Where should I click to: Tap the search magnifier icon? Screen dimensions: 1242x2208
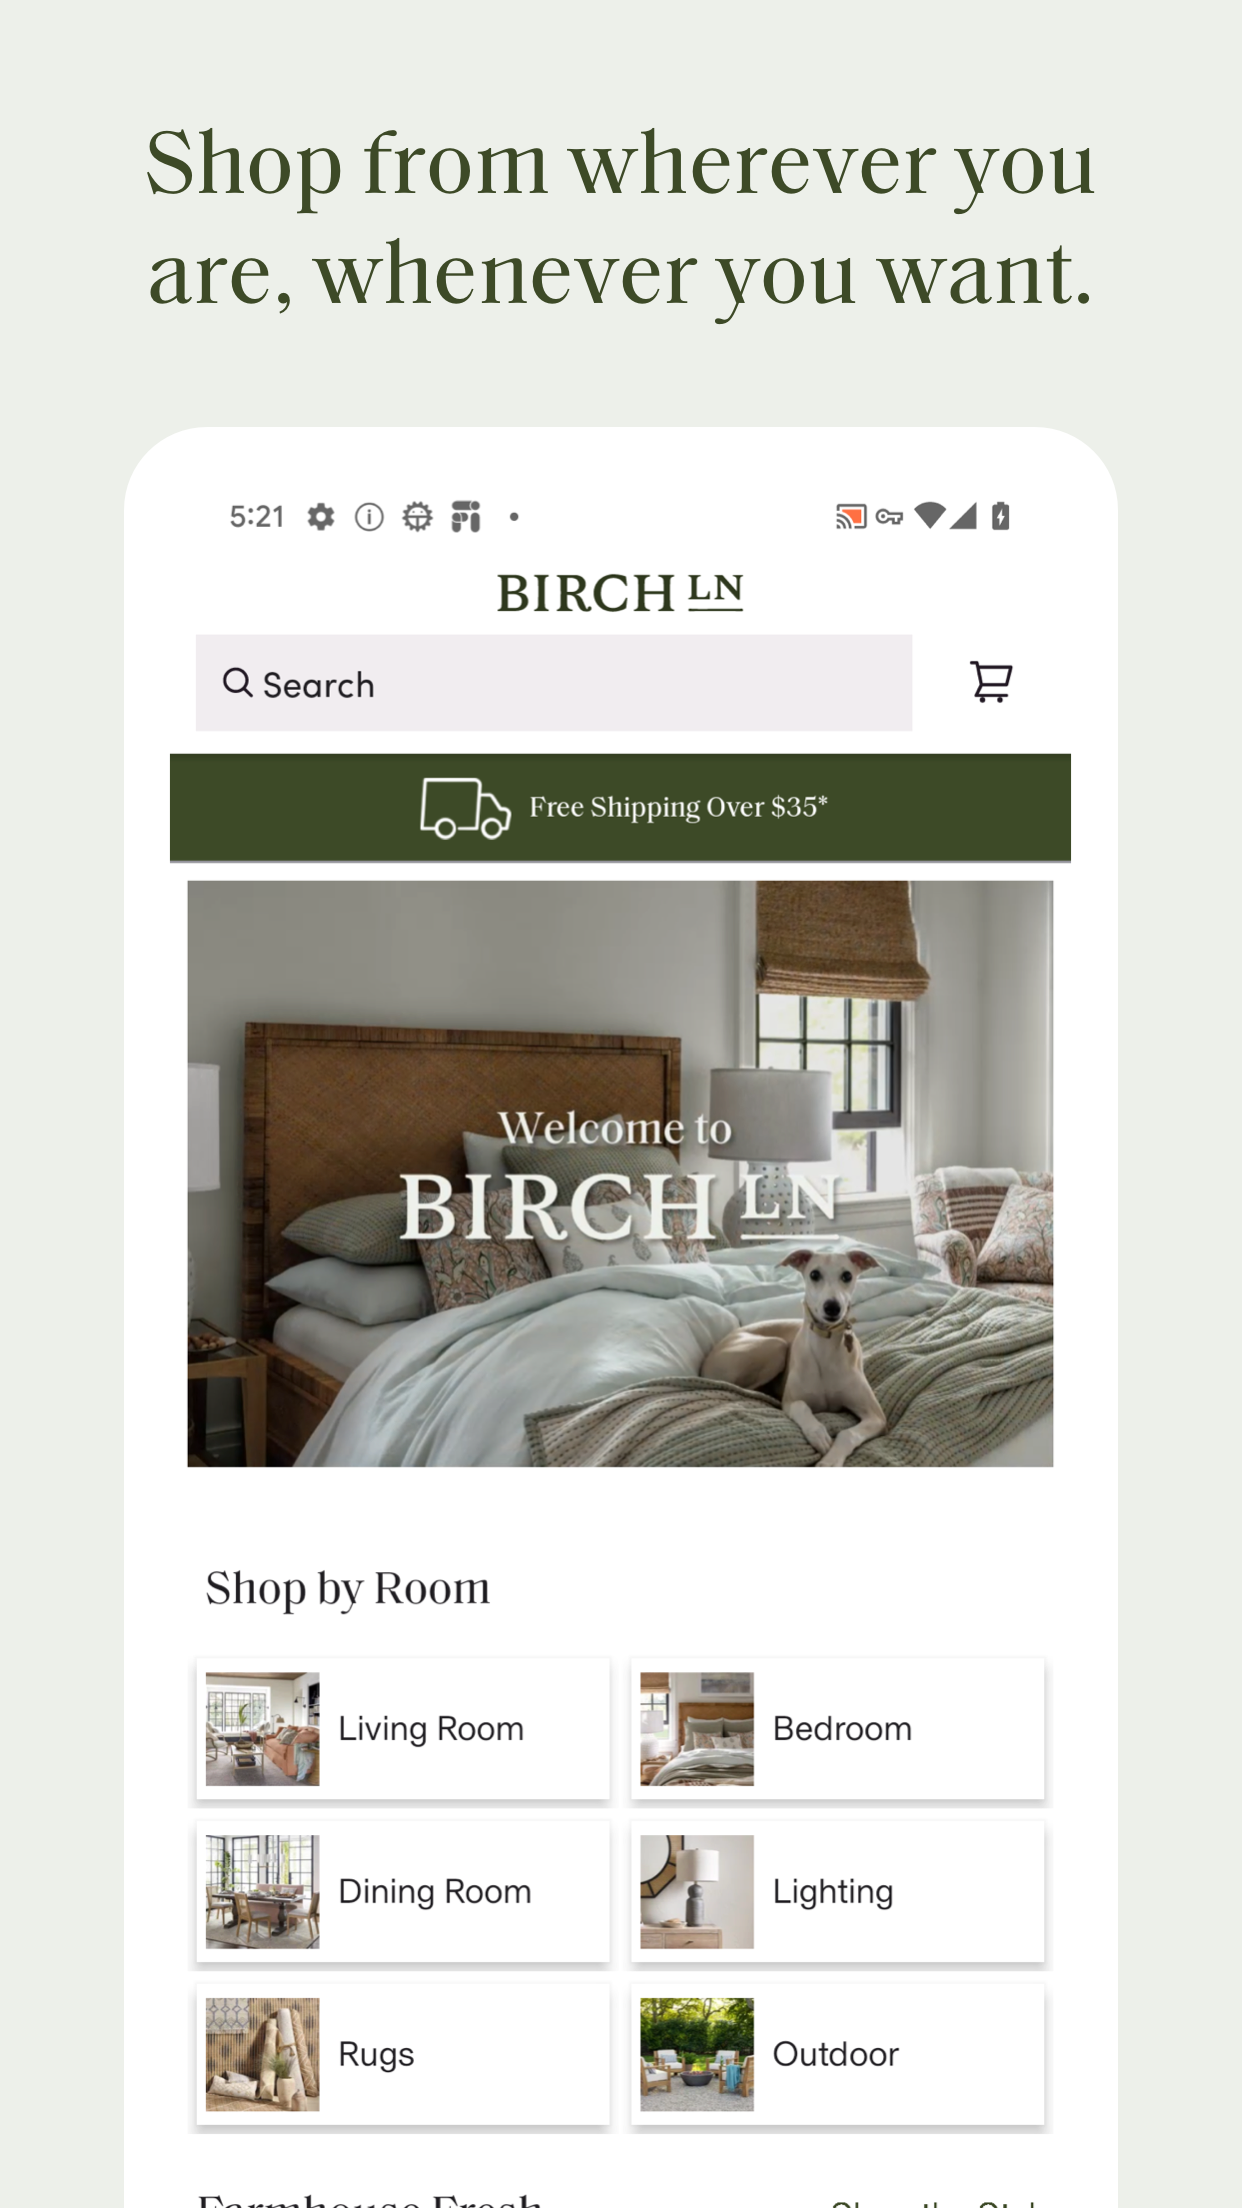pyautogui.click(x=237, y=683)
